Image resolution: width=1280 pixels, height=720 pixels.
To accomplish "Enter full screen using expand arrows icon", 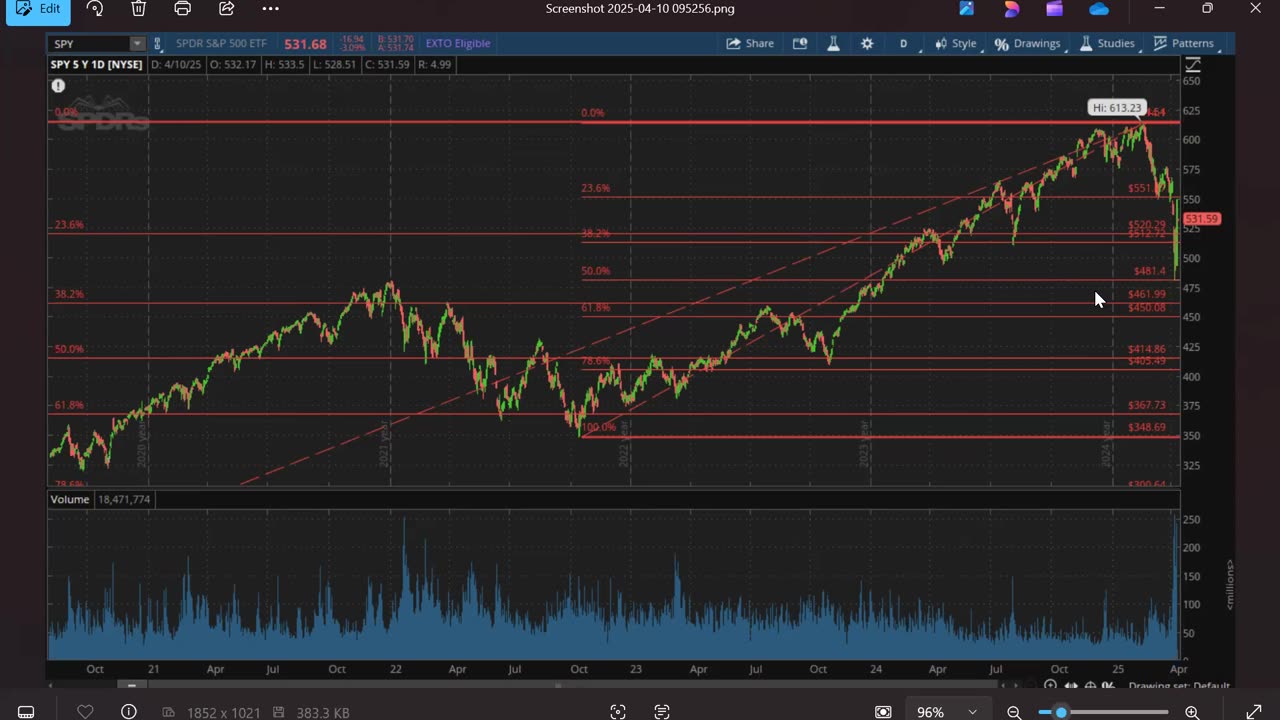I will pyautogui.click(x=1254, y=712).
